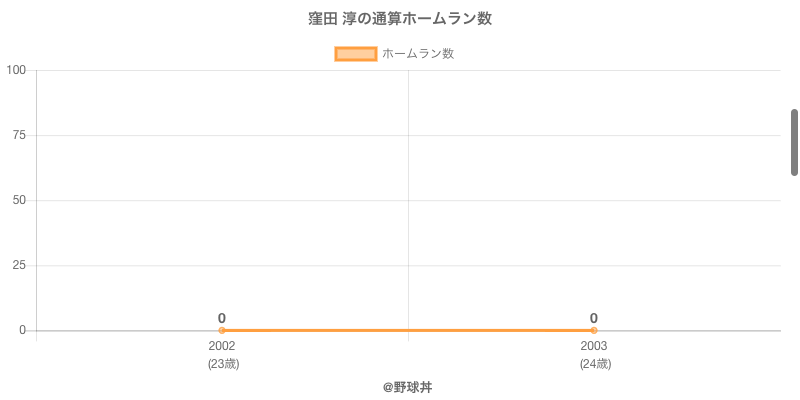This screenshot has width=800, height=400.
Task: Click the center vertical gridline
Action: click(408, 200)
